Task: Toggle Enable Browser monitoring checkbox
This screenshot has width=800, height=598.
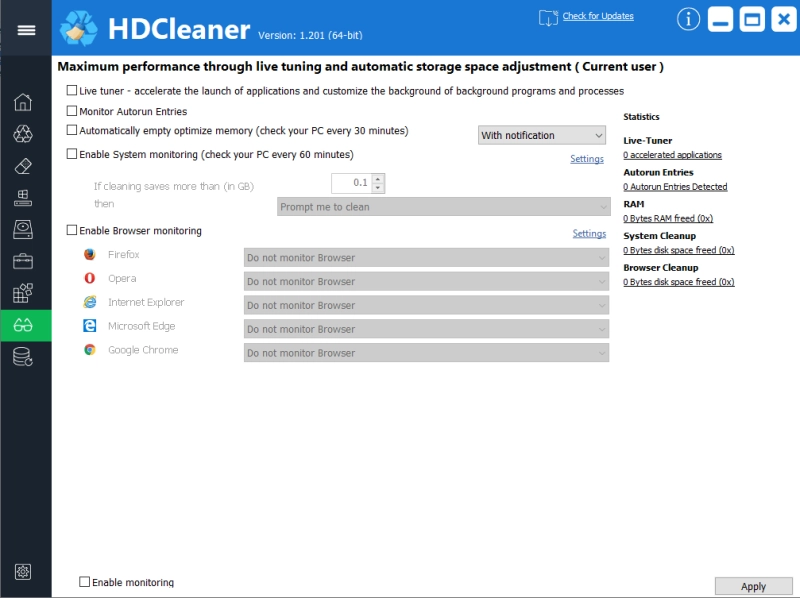Action: (72, 230)
